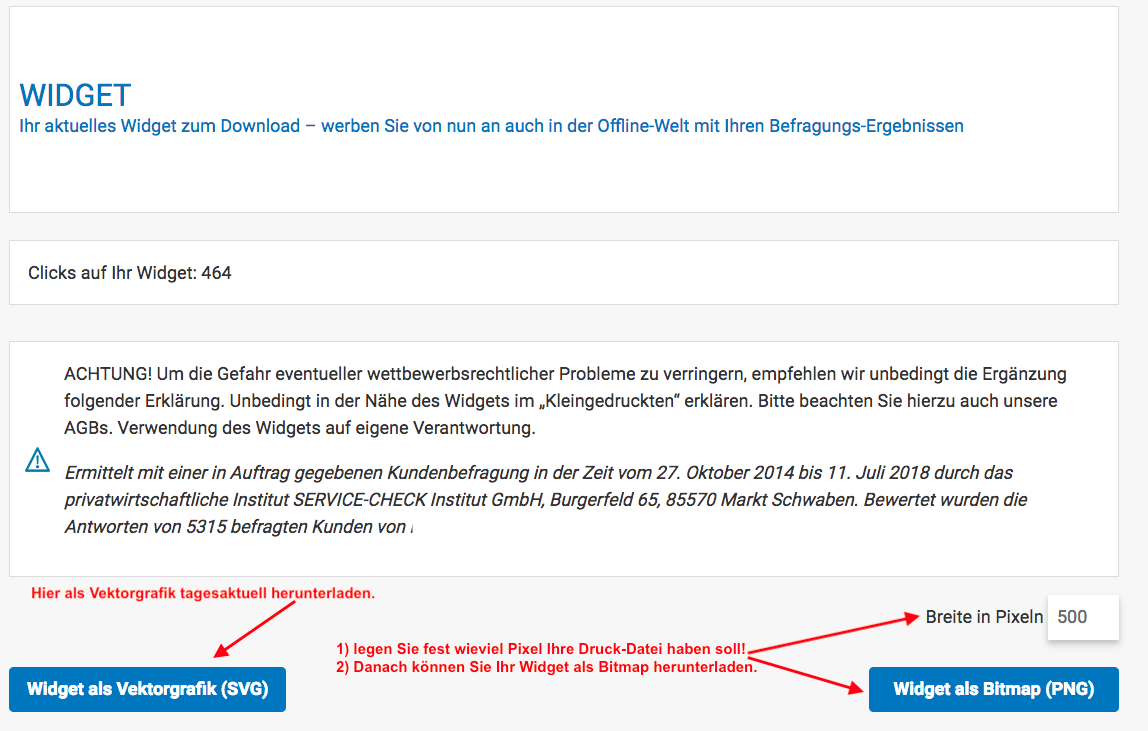Screen dimensions: 1148x731
Task: Download widget as Bitmap (PNG)
Action: [993, 689]
